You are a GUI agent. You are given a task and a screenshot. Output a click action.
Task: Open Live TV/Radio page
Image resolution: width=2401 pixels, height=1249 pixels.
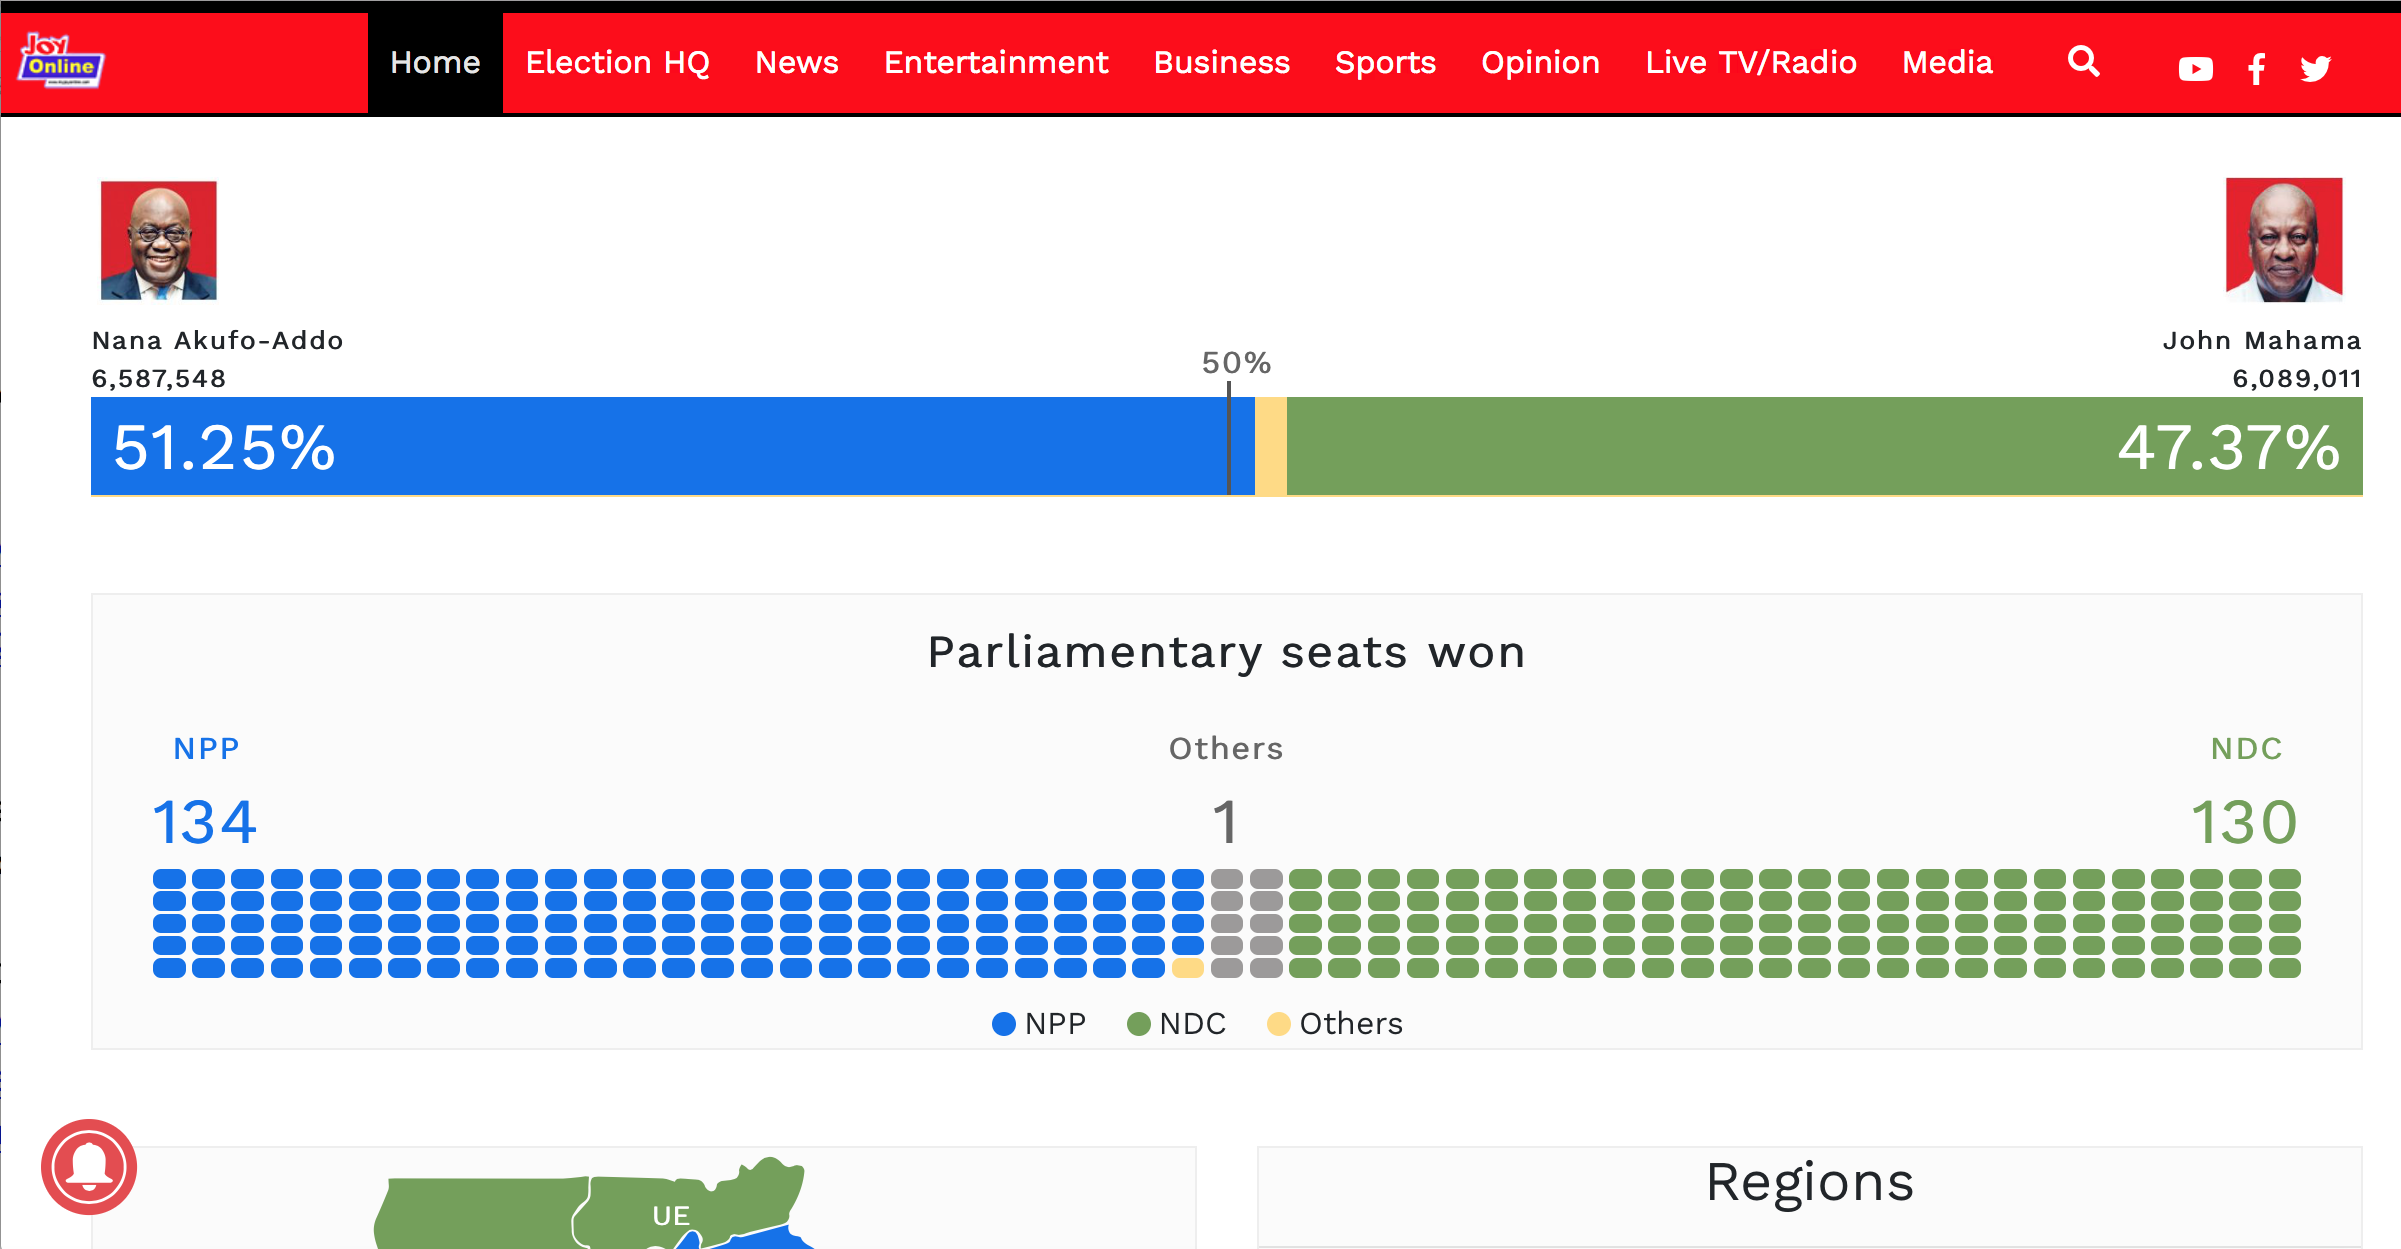tap(1751, 63)
